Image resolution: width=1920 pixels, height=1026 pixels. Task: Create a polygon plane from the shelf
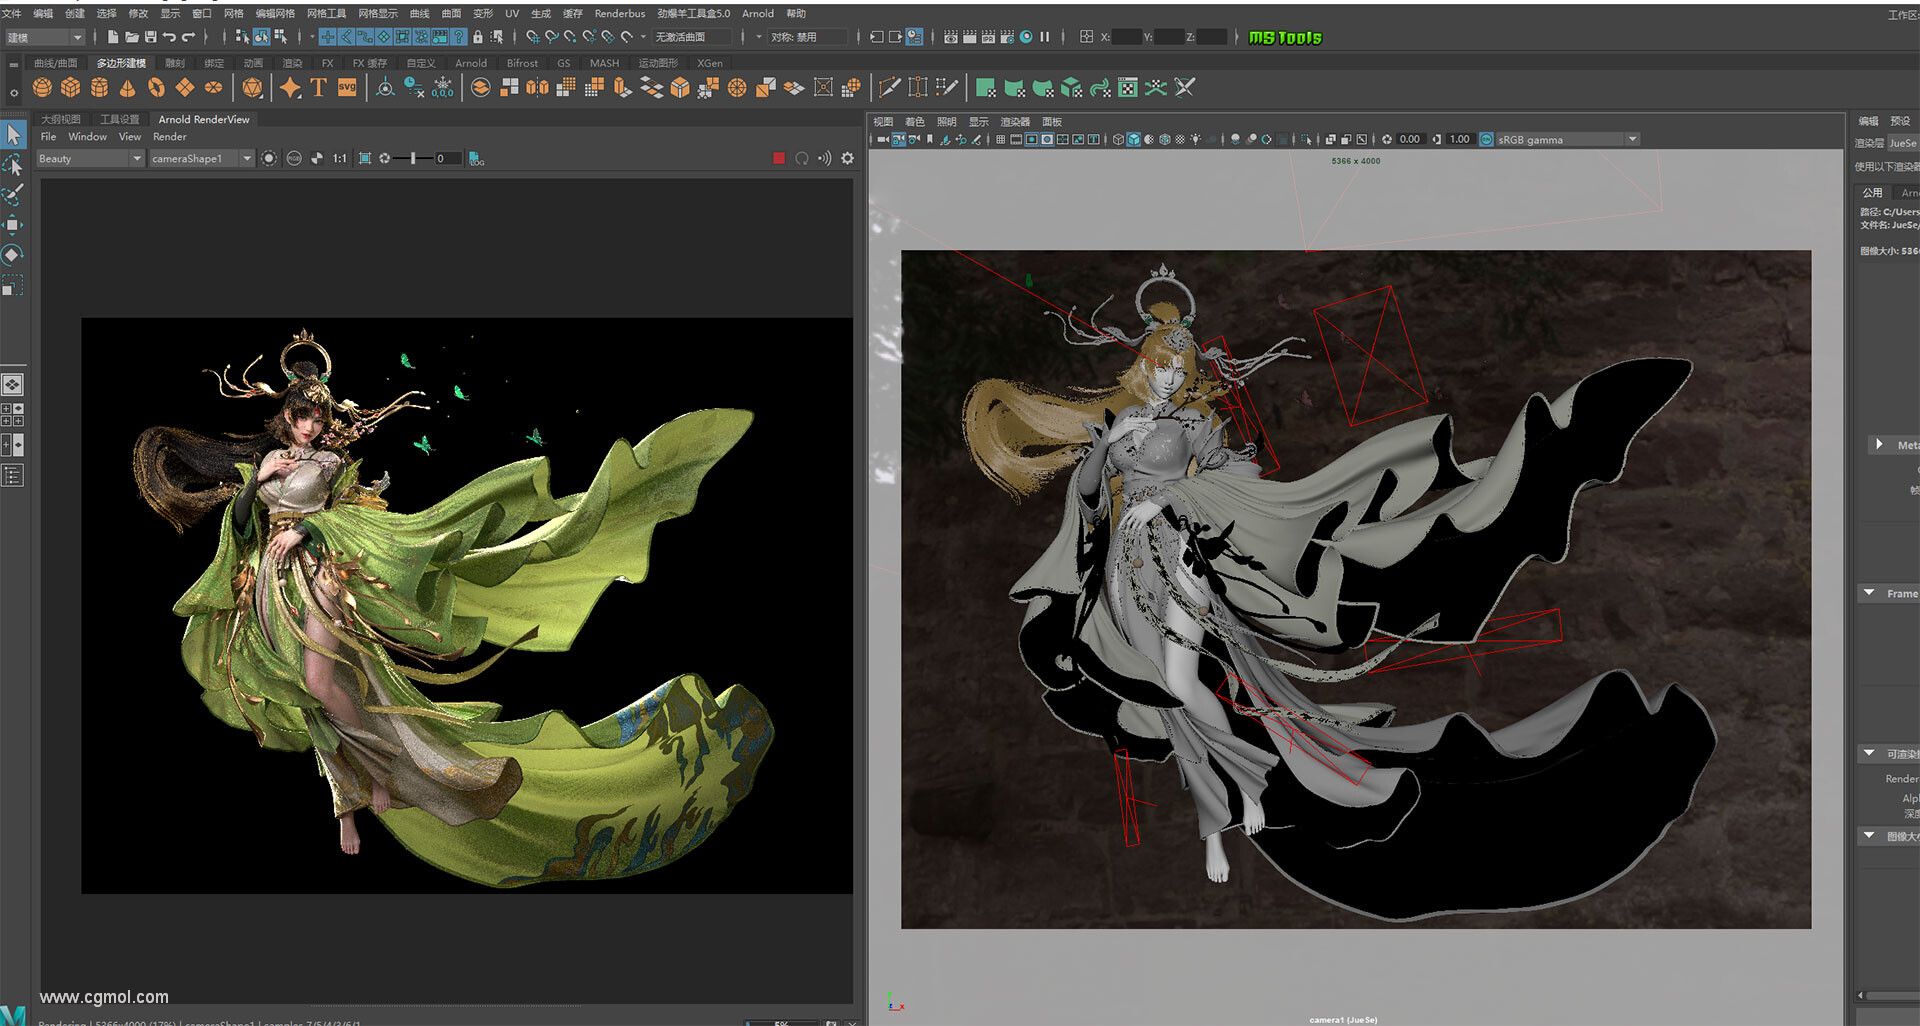point(185,88)
